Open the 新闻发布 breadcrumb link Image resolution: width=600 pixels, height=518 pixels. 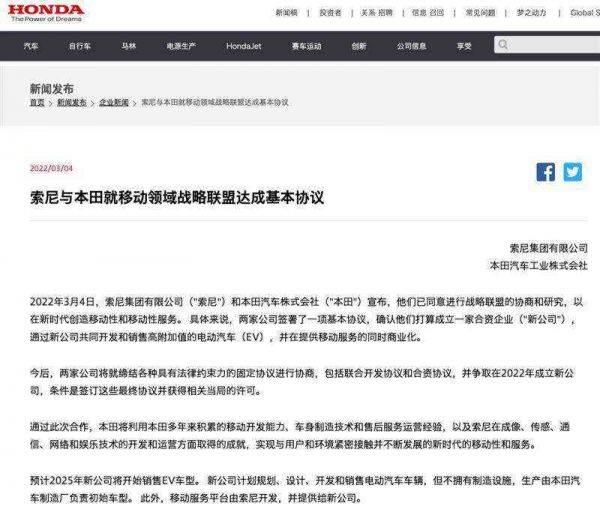[x=72, y=103]
